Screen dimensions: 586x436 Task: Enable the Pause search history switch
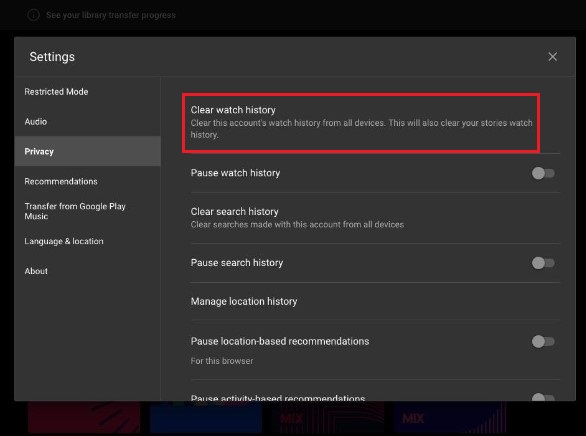[543, 263]
